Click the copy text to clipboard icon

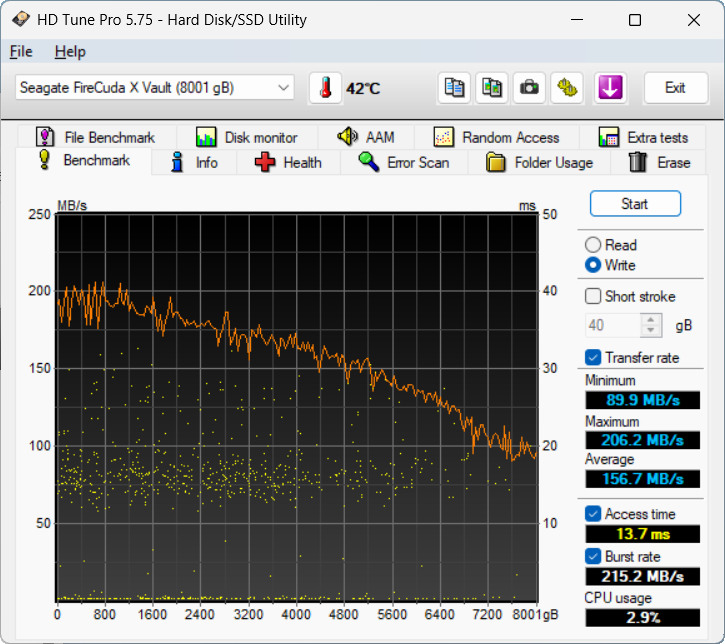pyautogui.click(x=454, y=88)
